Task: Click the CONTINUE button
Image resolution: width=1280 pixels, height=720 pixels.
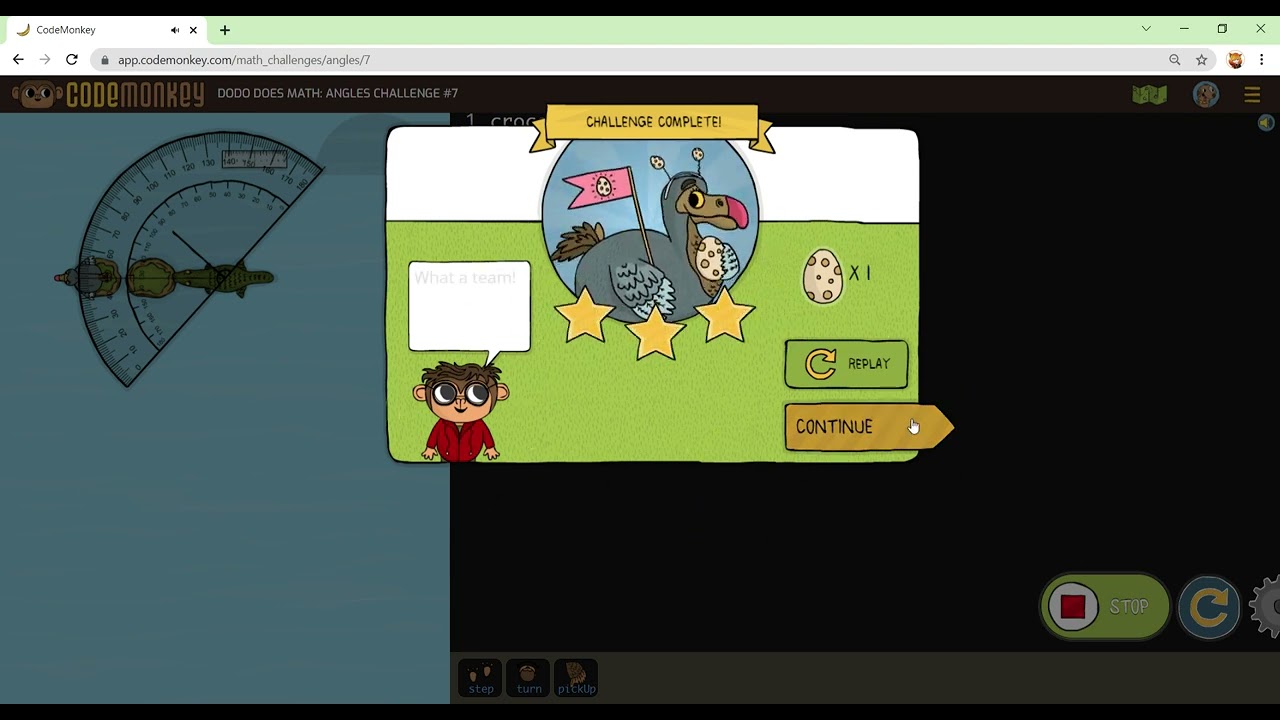Action: point(868,427)
